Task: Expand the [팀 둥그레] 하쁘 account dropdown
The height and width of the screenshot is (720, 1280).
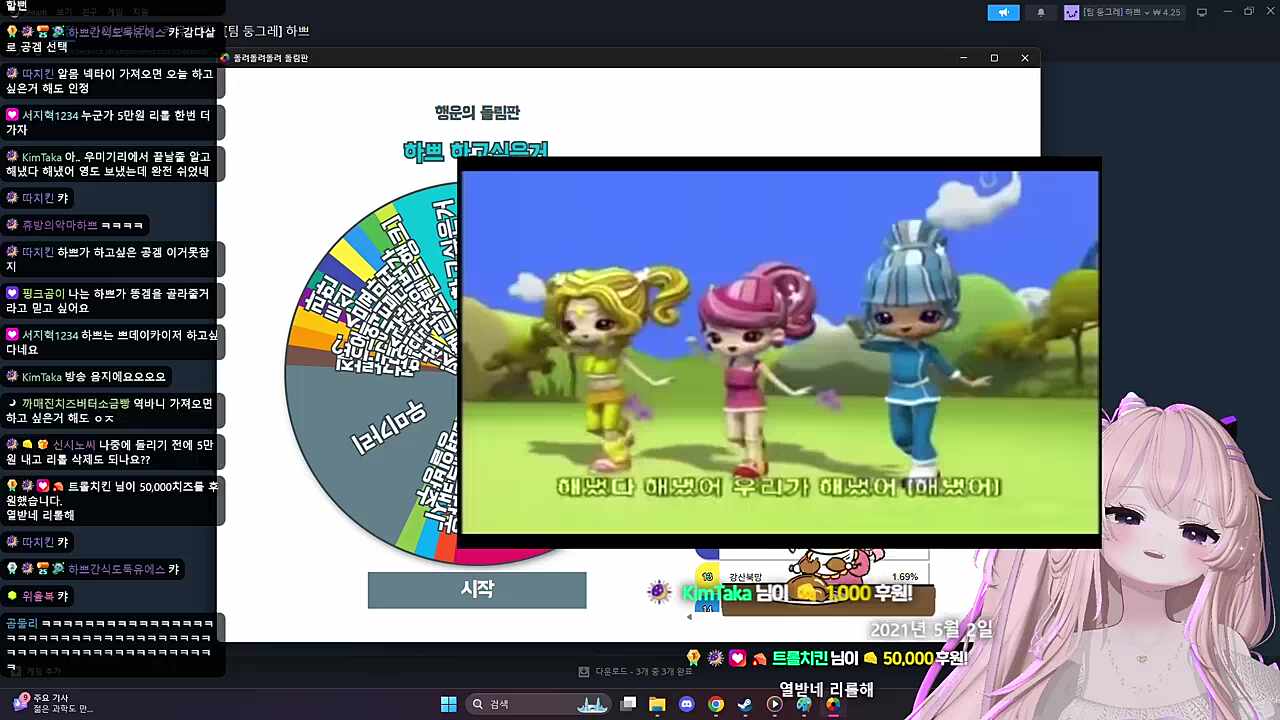Action: point(1123,12)
